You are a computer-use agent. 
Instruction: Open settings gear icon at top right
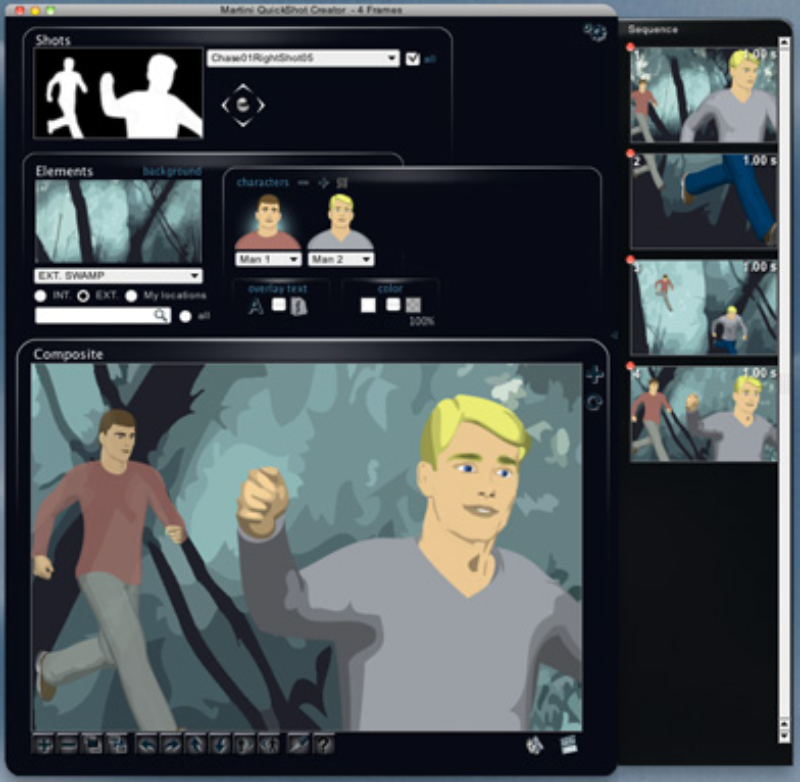click(x=594, y=32)
